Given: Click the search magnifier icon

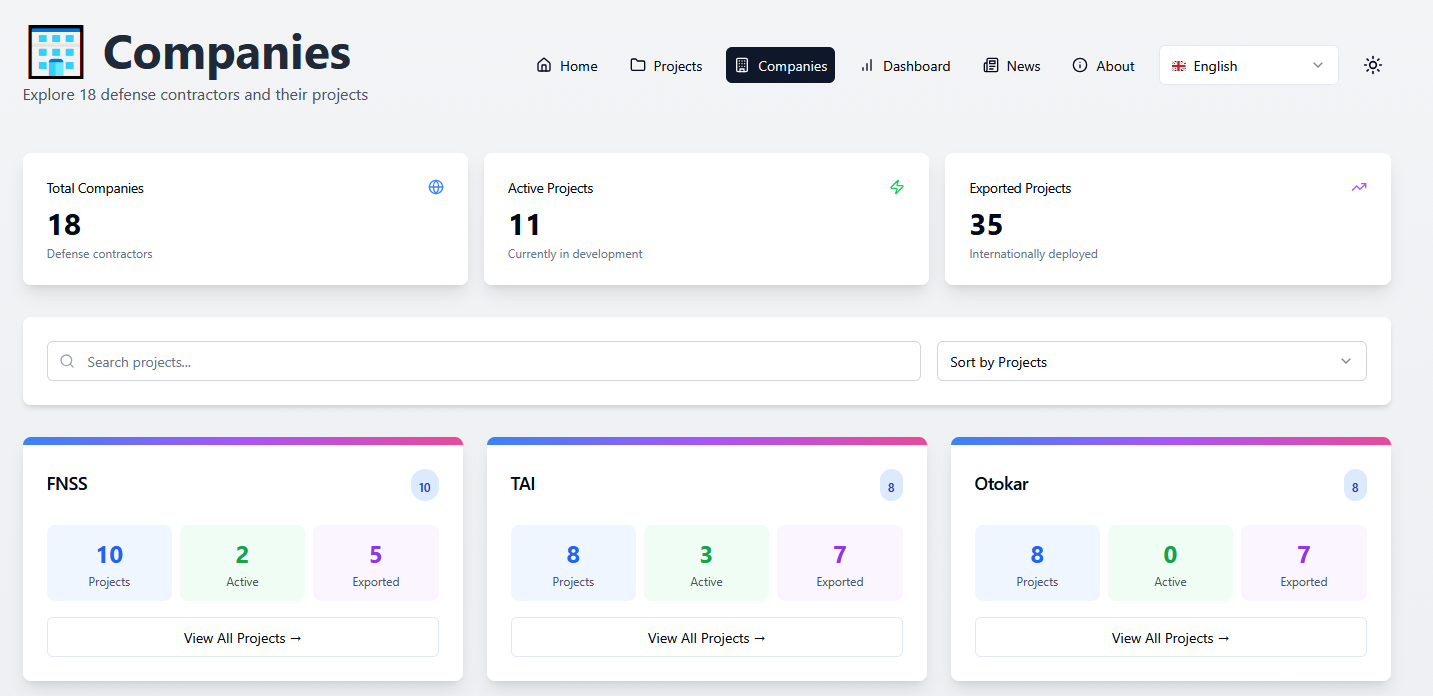Looking at the screenshot, I should point(66,361).
